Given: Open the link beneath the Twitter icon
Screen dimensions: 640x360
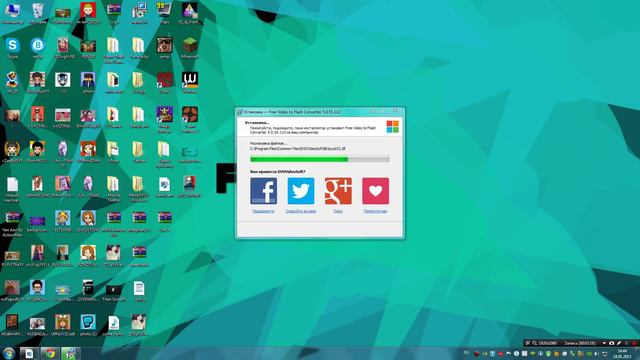Looking at the screenshot, I should coord(301,211).
